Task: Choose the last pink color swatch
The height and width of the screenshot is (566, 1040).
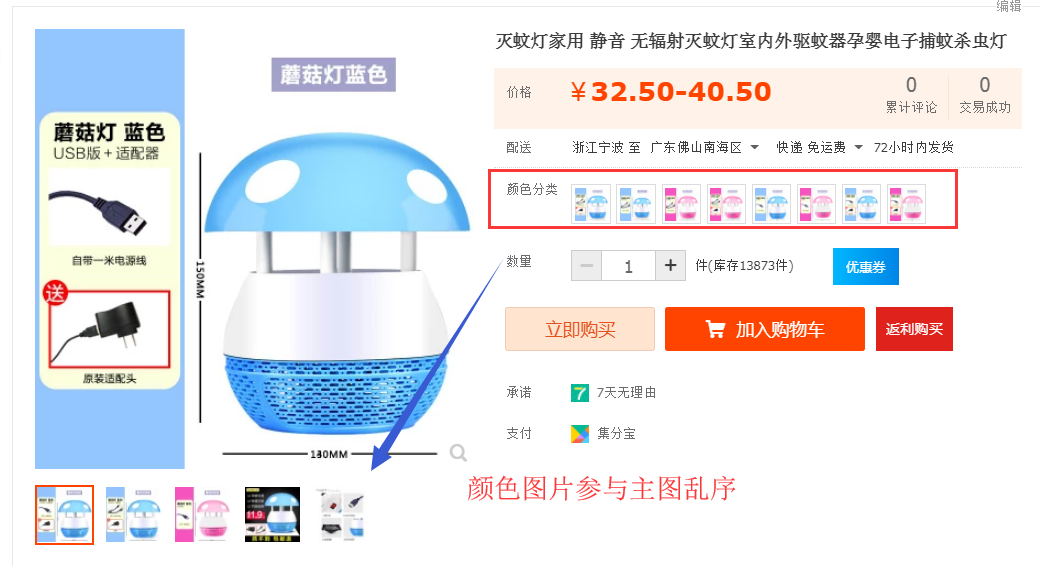Action: pos(907,204)
